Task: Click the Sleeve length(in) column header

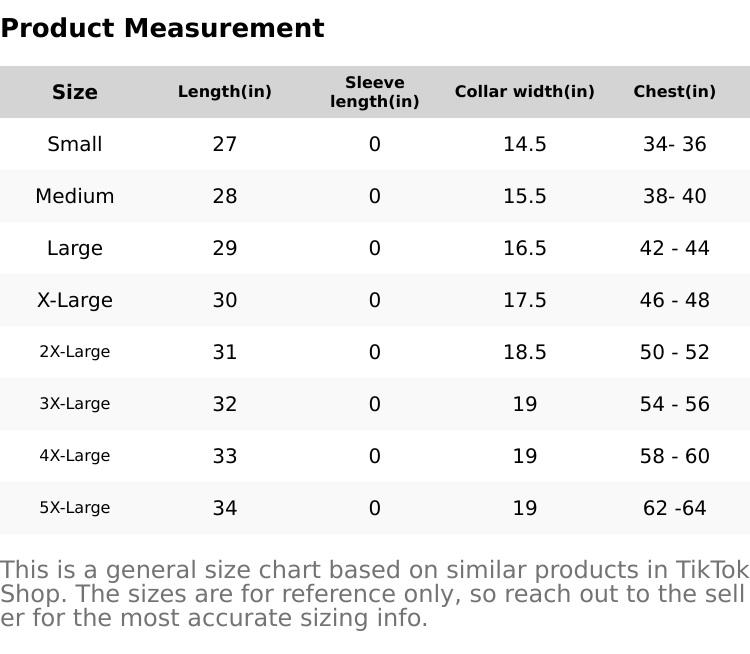Action: (375, 92)
